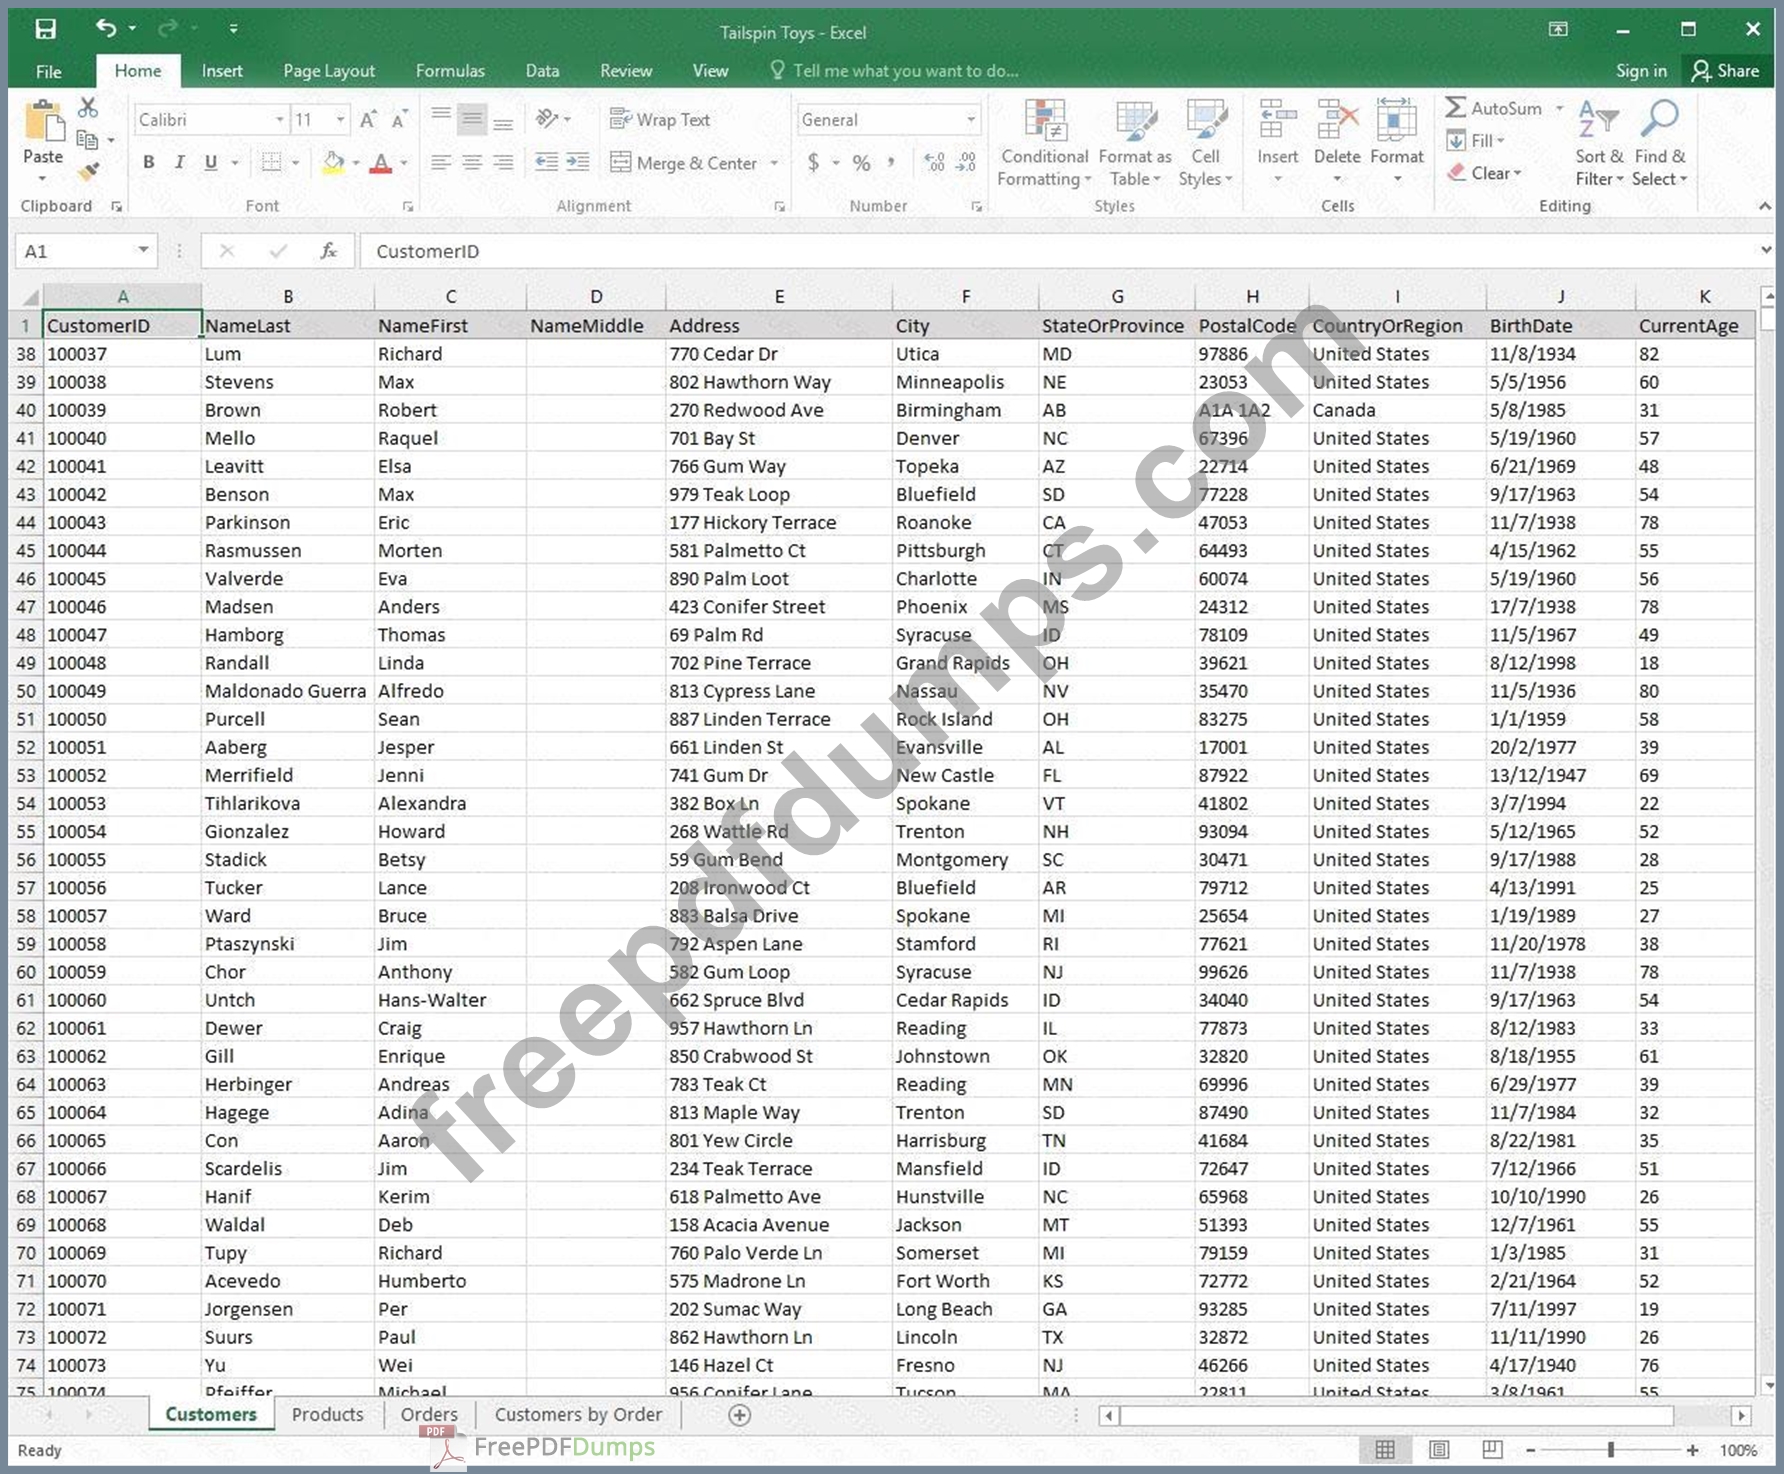Open the Name Box dropdown arrow
The width and height of the screenshot is (1784, 1474).
[144, 251]
